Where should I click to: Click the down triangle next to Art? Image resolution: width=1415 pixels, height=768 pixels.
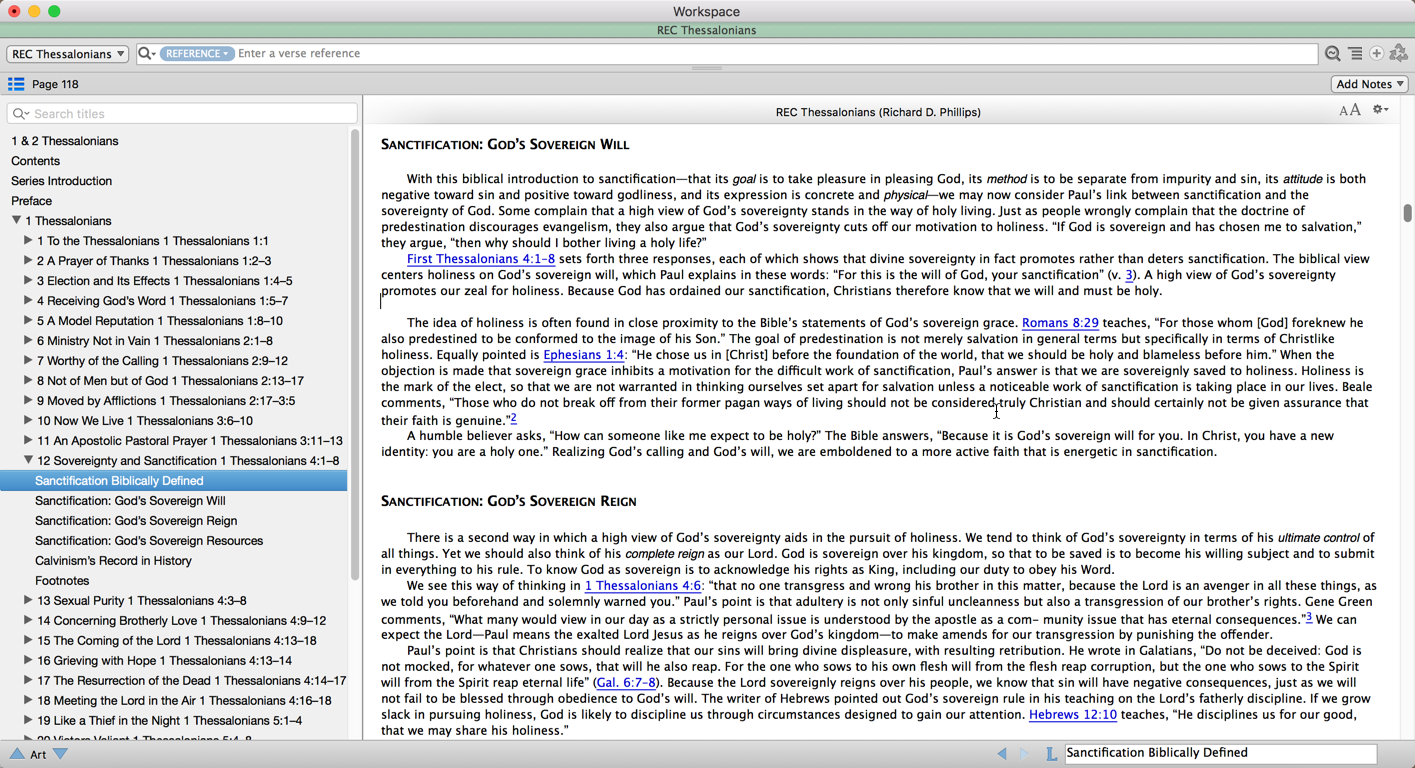pyautogui.click(x=61, y=754)
